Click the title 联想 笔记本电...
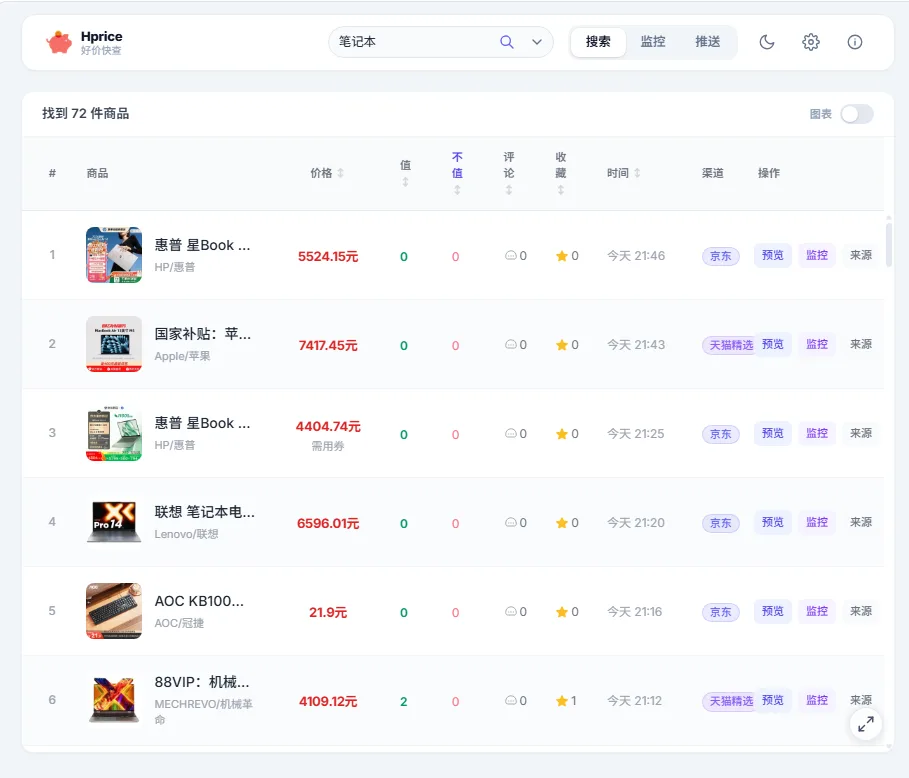Screen dimensions: 909x778 [204, 512]
